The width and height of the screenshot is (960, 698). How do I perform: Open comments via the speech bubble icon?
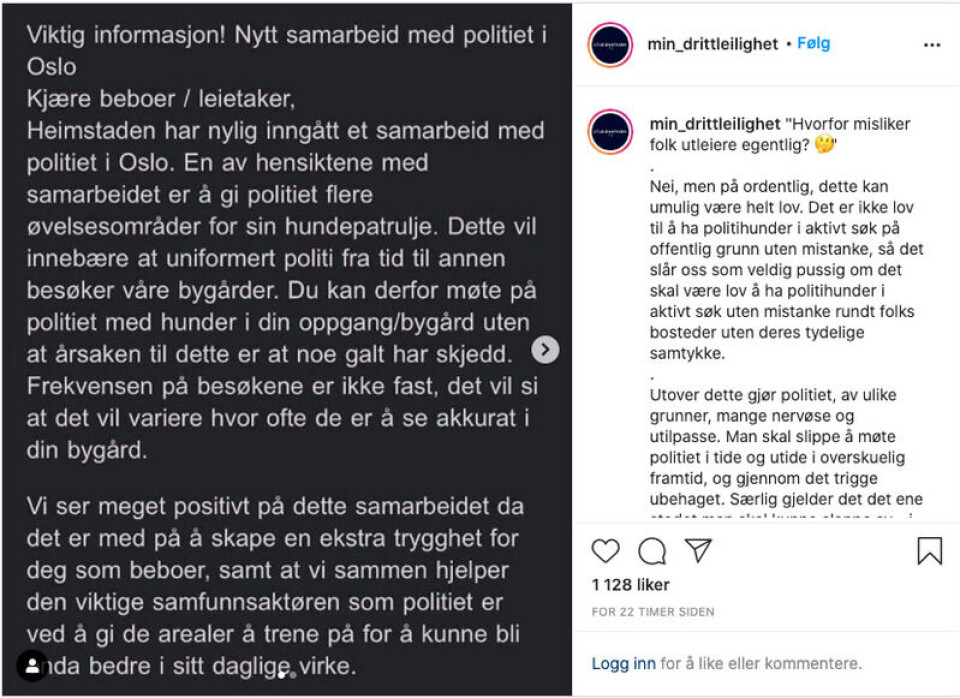coord(652,551)
